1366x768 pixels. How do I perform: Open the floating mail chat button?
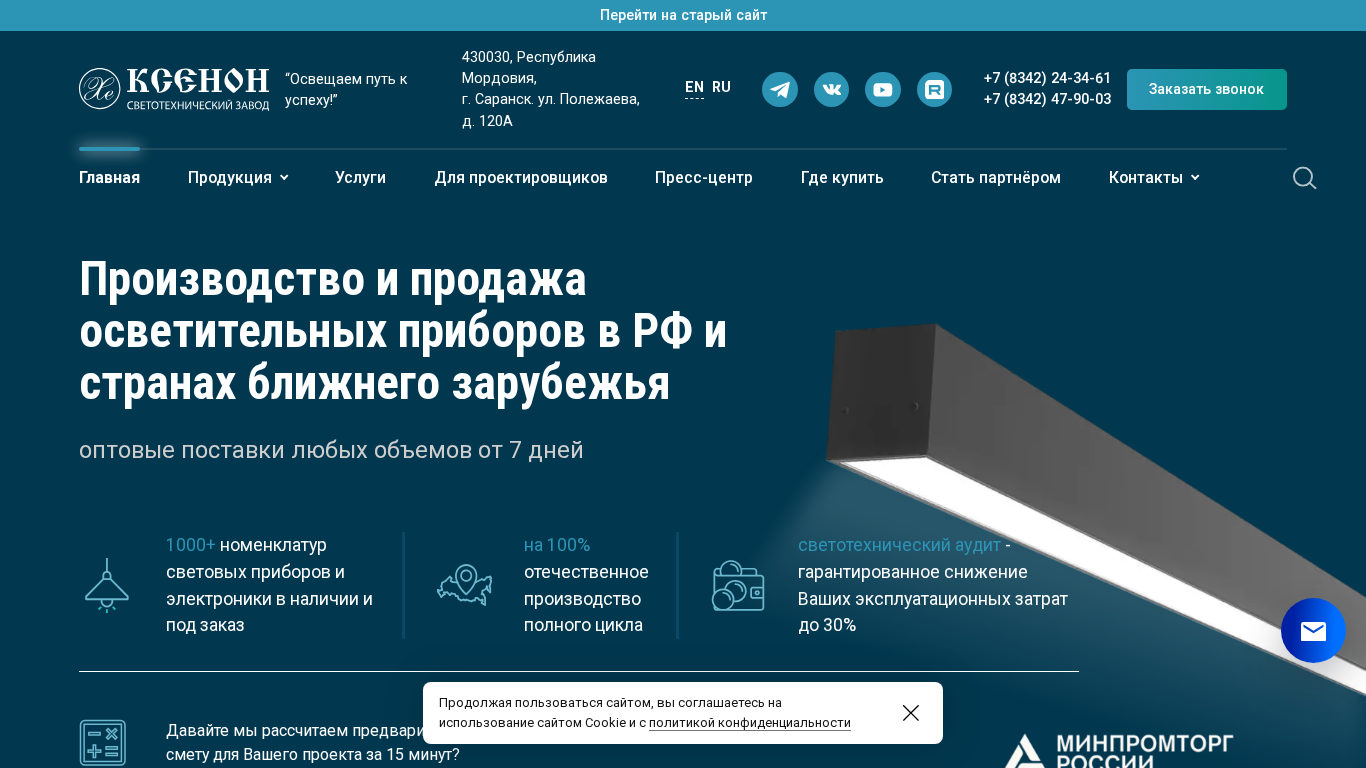(1313, 631)
